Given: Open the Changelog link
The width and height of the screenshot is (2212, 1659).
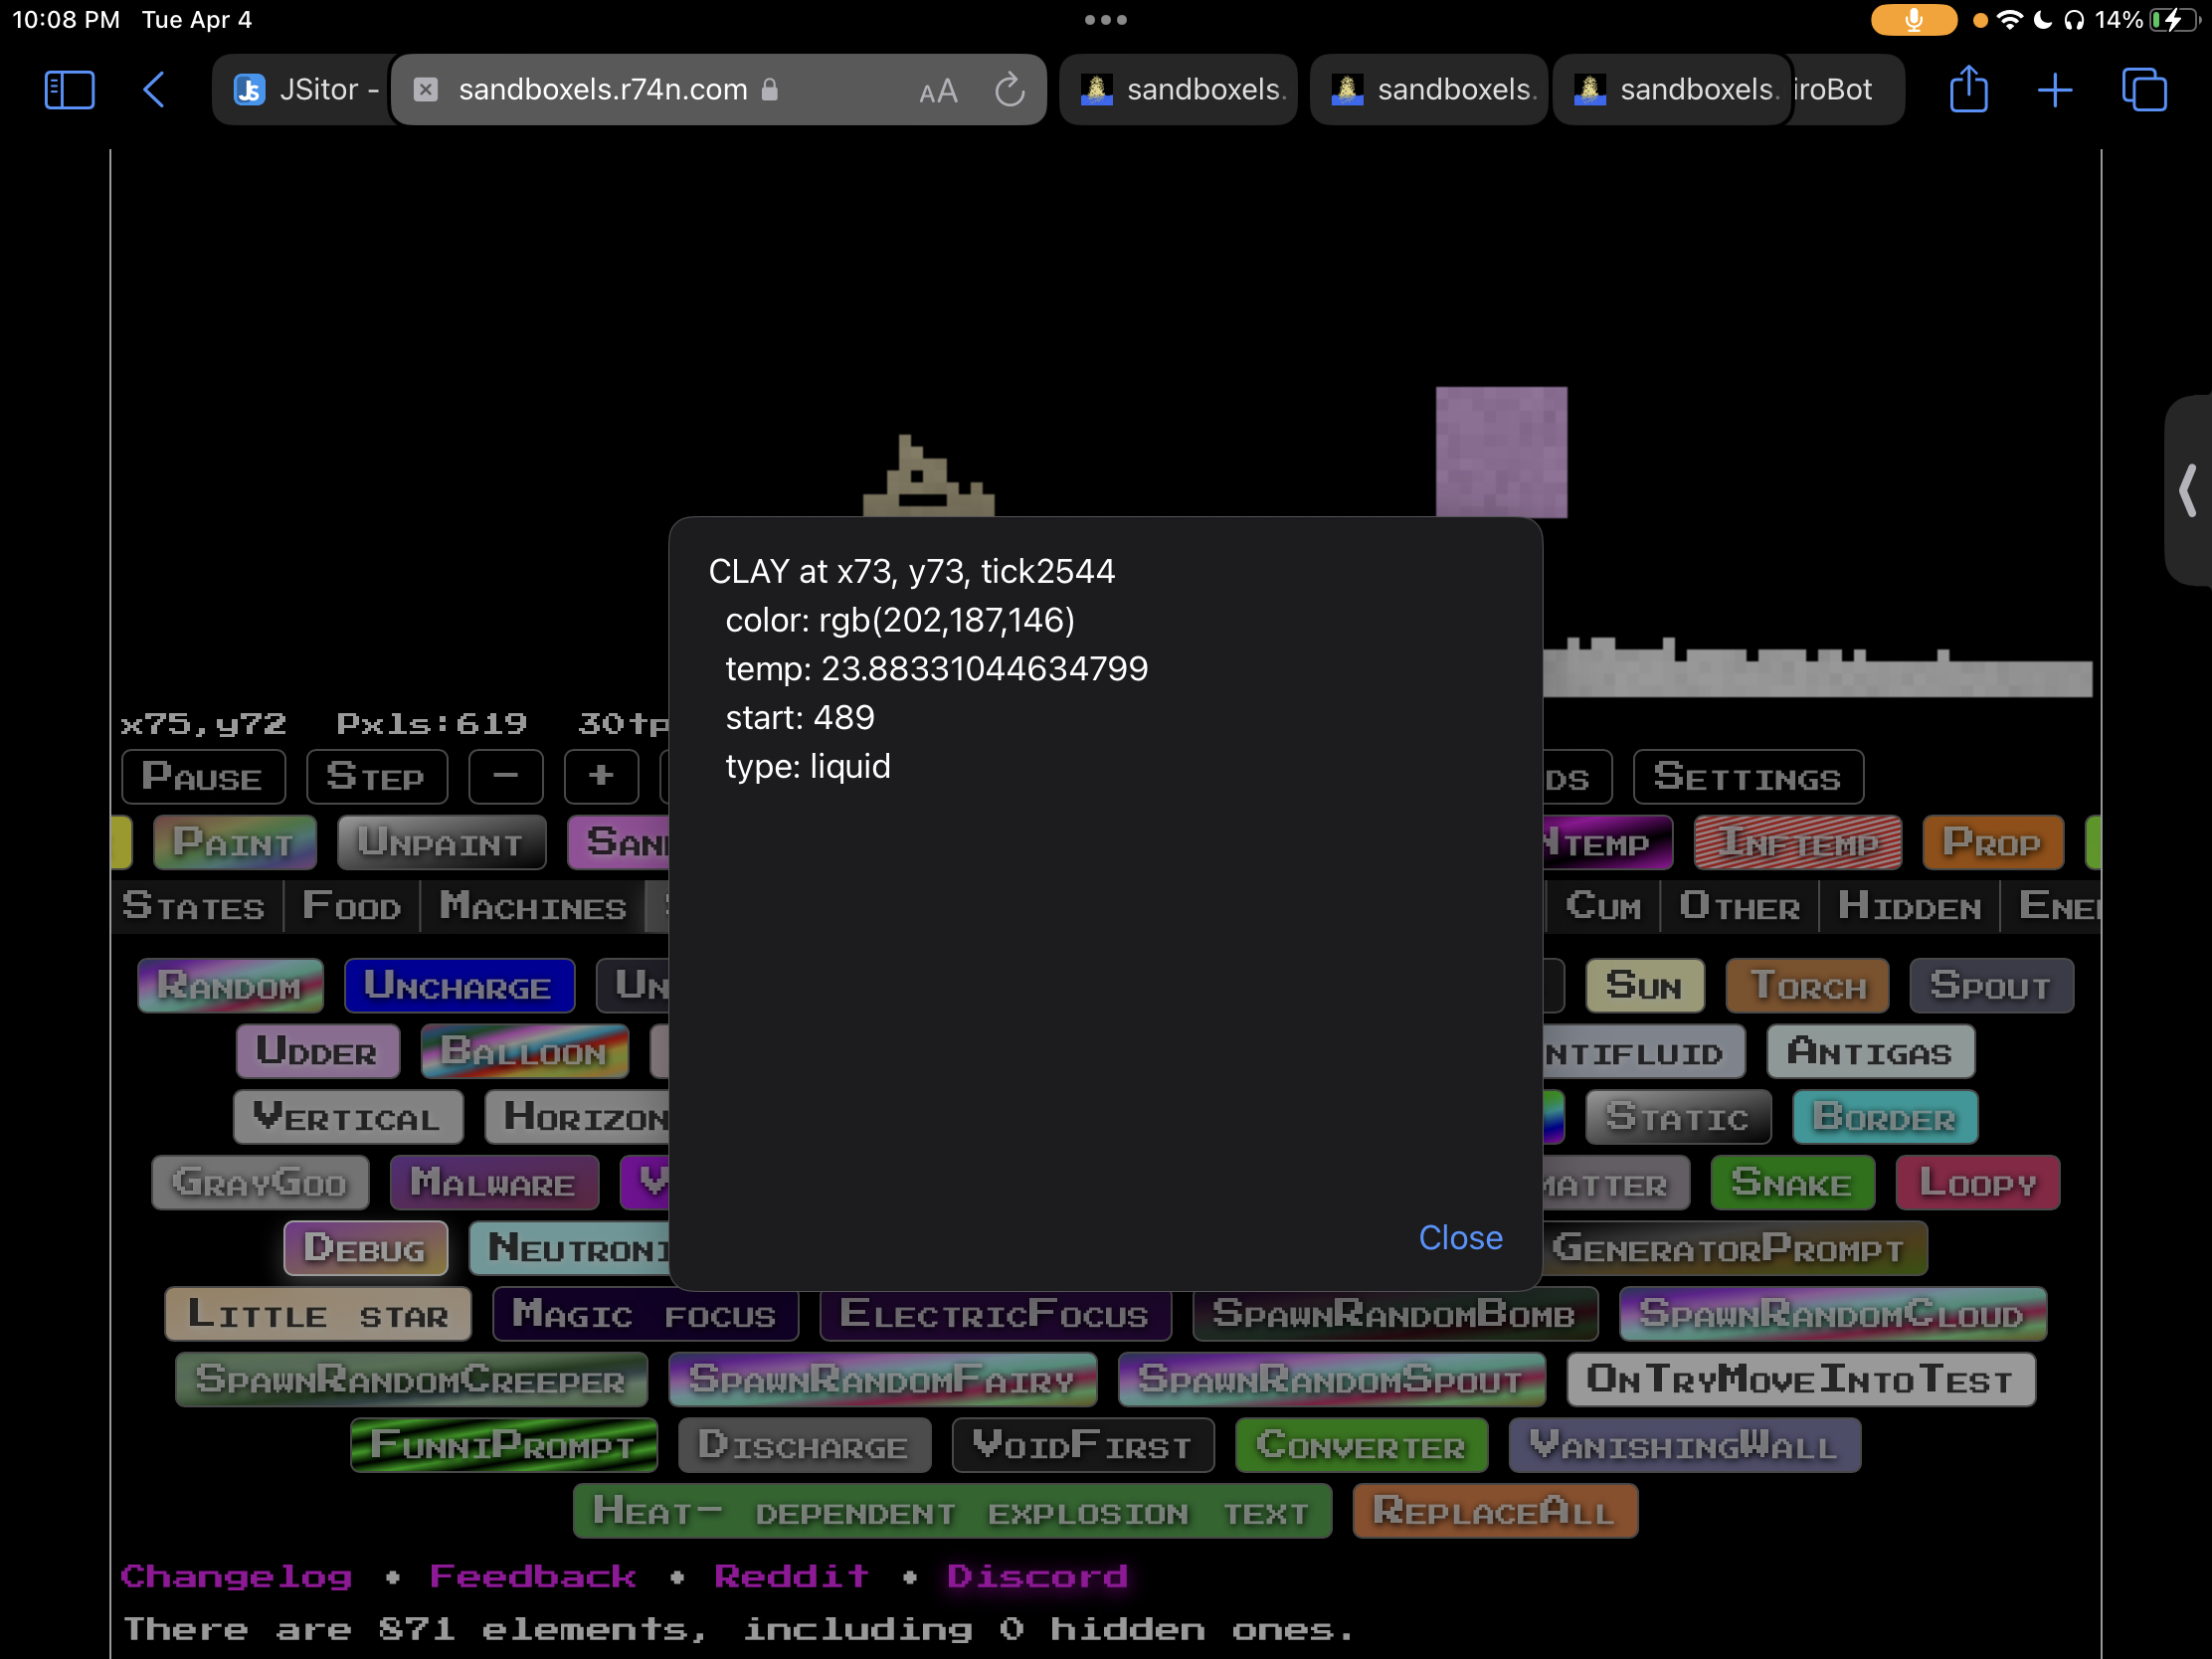Looking at the screenshot, I should (237, 1576).
